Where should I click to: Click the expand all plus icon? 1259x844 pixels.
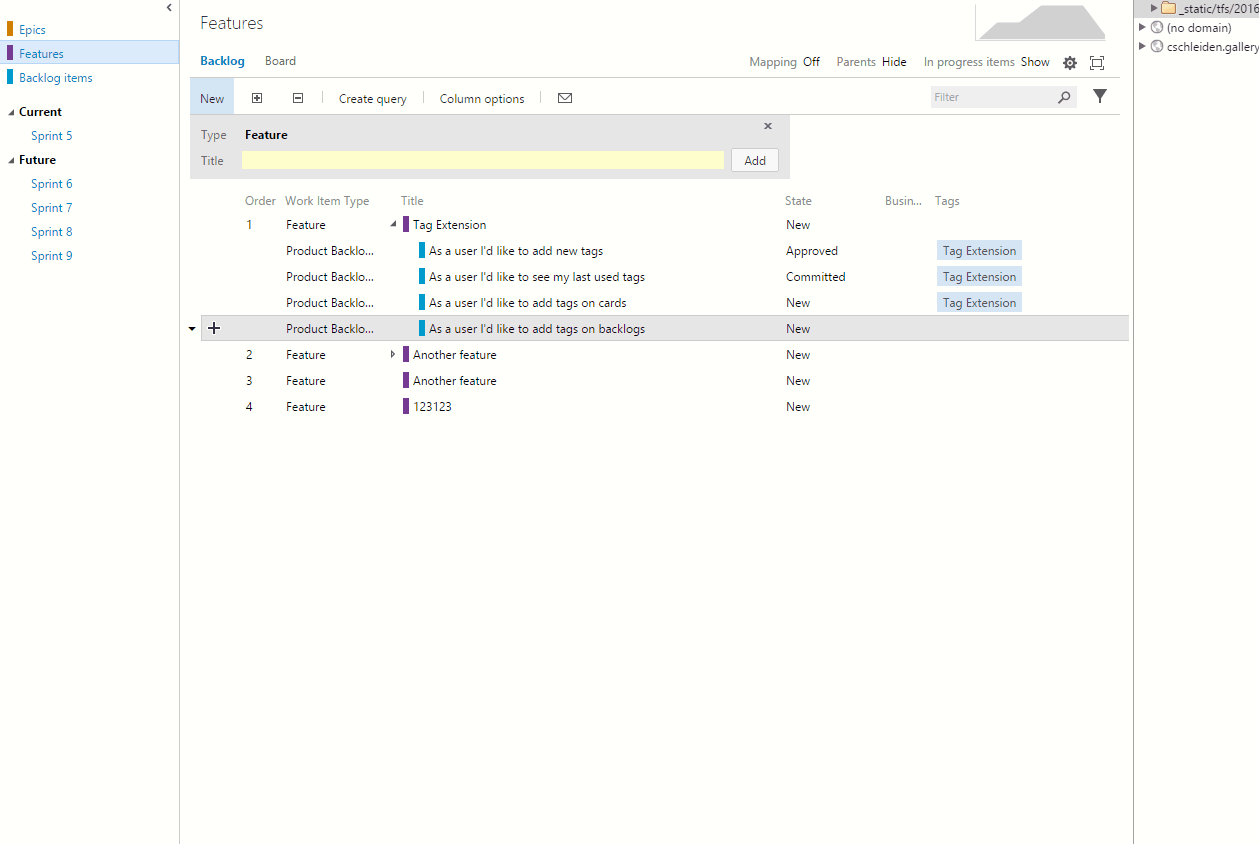pyautogui.click(x=257, y=98)
